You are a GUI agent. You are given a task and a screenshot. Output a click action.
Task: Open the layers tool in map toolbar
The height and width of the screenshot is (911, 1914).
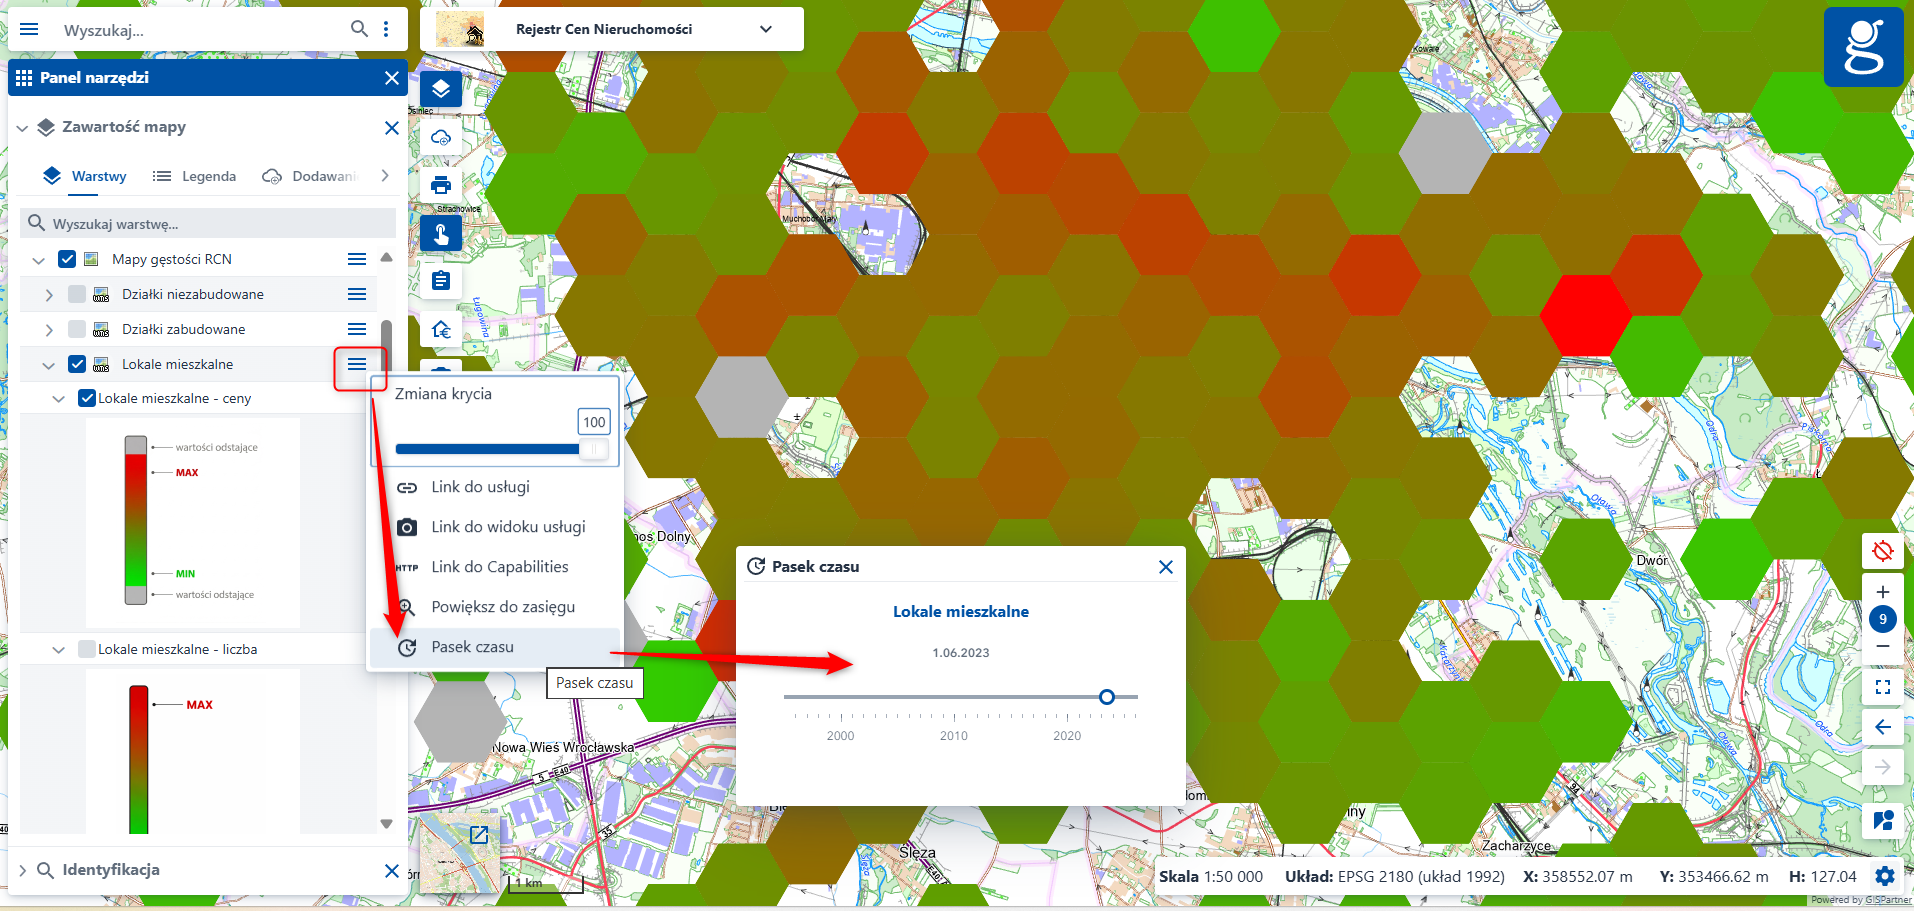441,90
